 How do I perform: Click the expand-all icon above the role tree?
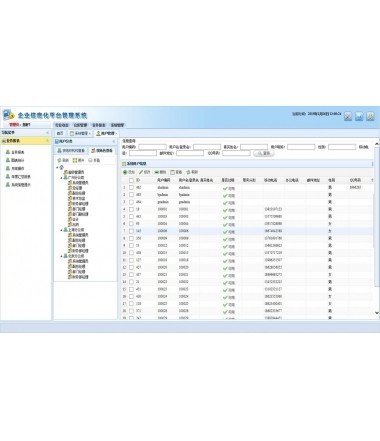point(75,160)
